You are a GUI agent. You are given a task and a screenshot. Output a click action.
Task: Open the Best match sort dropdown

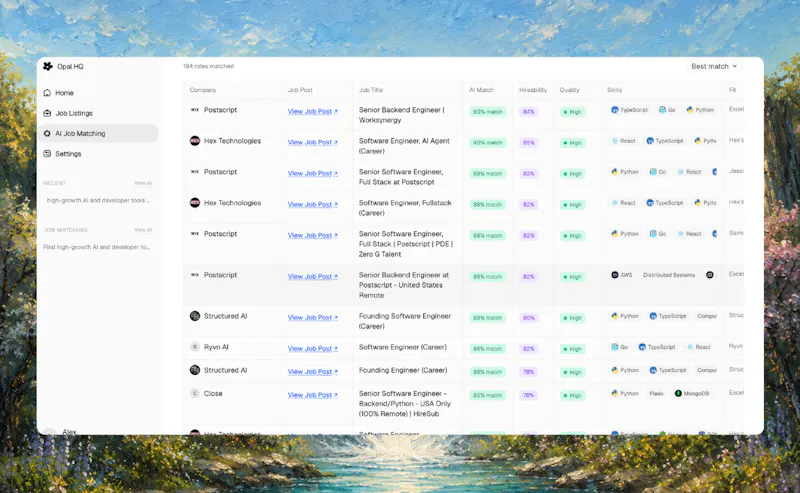tap(714, 66)
